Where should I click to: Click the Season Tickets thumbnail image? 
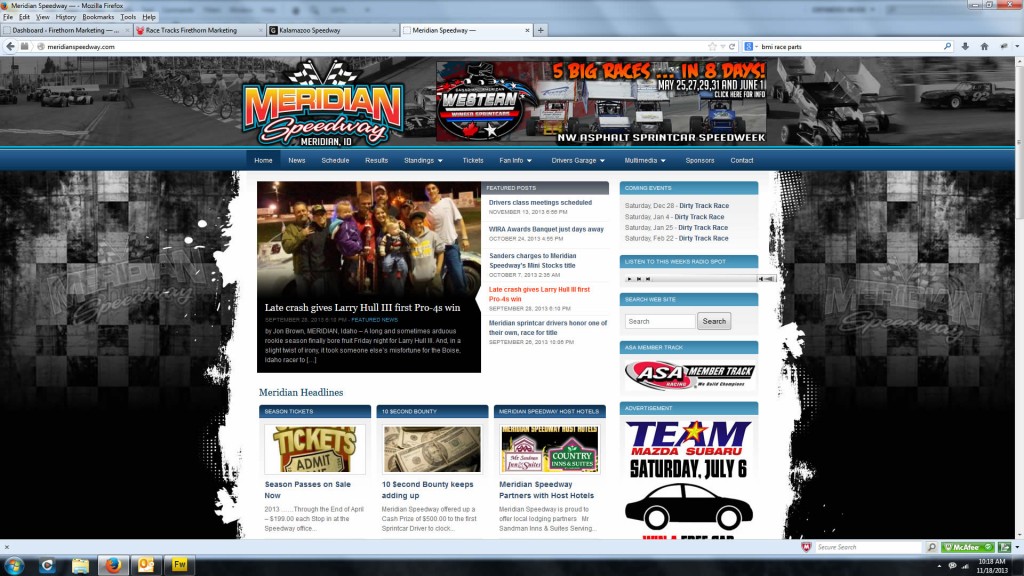[x=315, y=449]
